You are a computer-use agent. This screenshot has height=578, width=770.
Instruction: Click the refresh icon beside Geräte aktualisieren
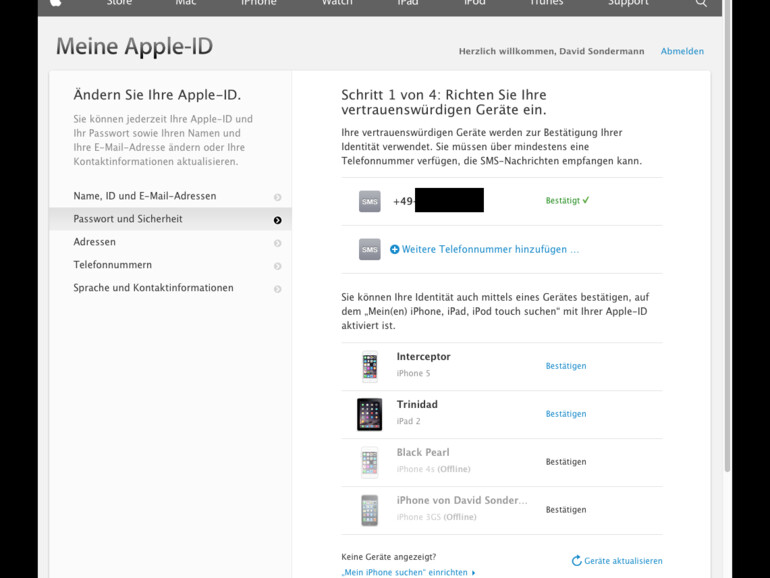click(577, 561)
